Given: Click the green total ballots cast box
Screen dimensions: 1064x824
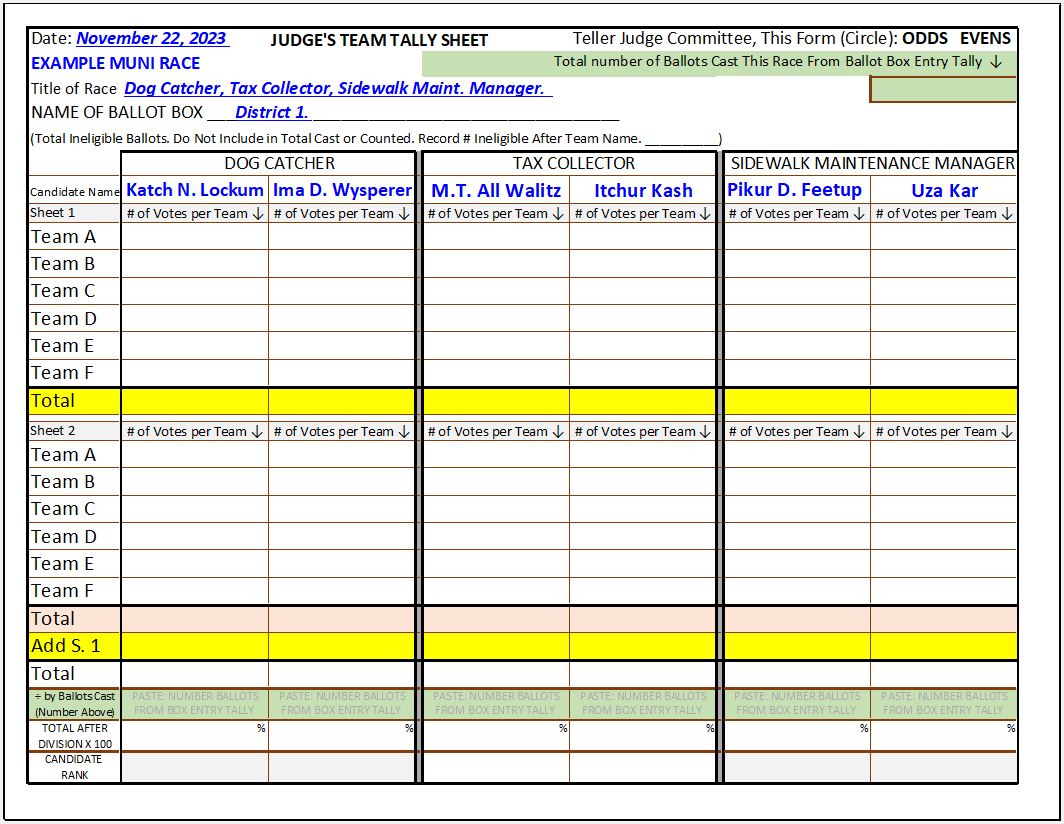Looking at the screenshot, I should [x=943, y=89].
